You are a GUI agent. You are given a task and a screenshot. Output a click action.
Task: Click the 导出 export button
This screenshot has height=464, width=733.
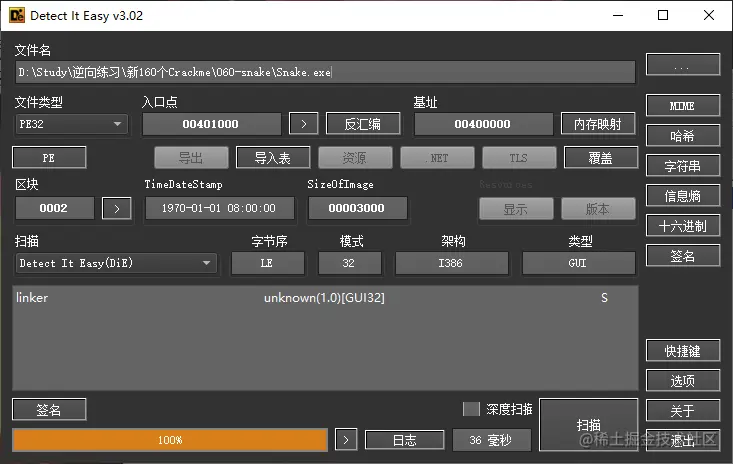coord(191,158)
